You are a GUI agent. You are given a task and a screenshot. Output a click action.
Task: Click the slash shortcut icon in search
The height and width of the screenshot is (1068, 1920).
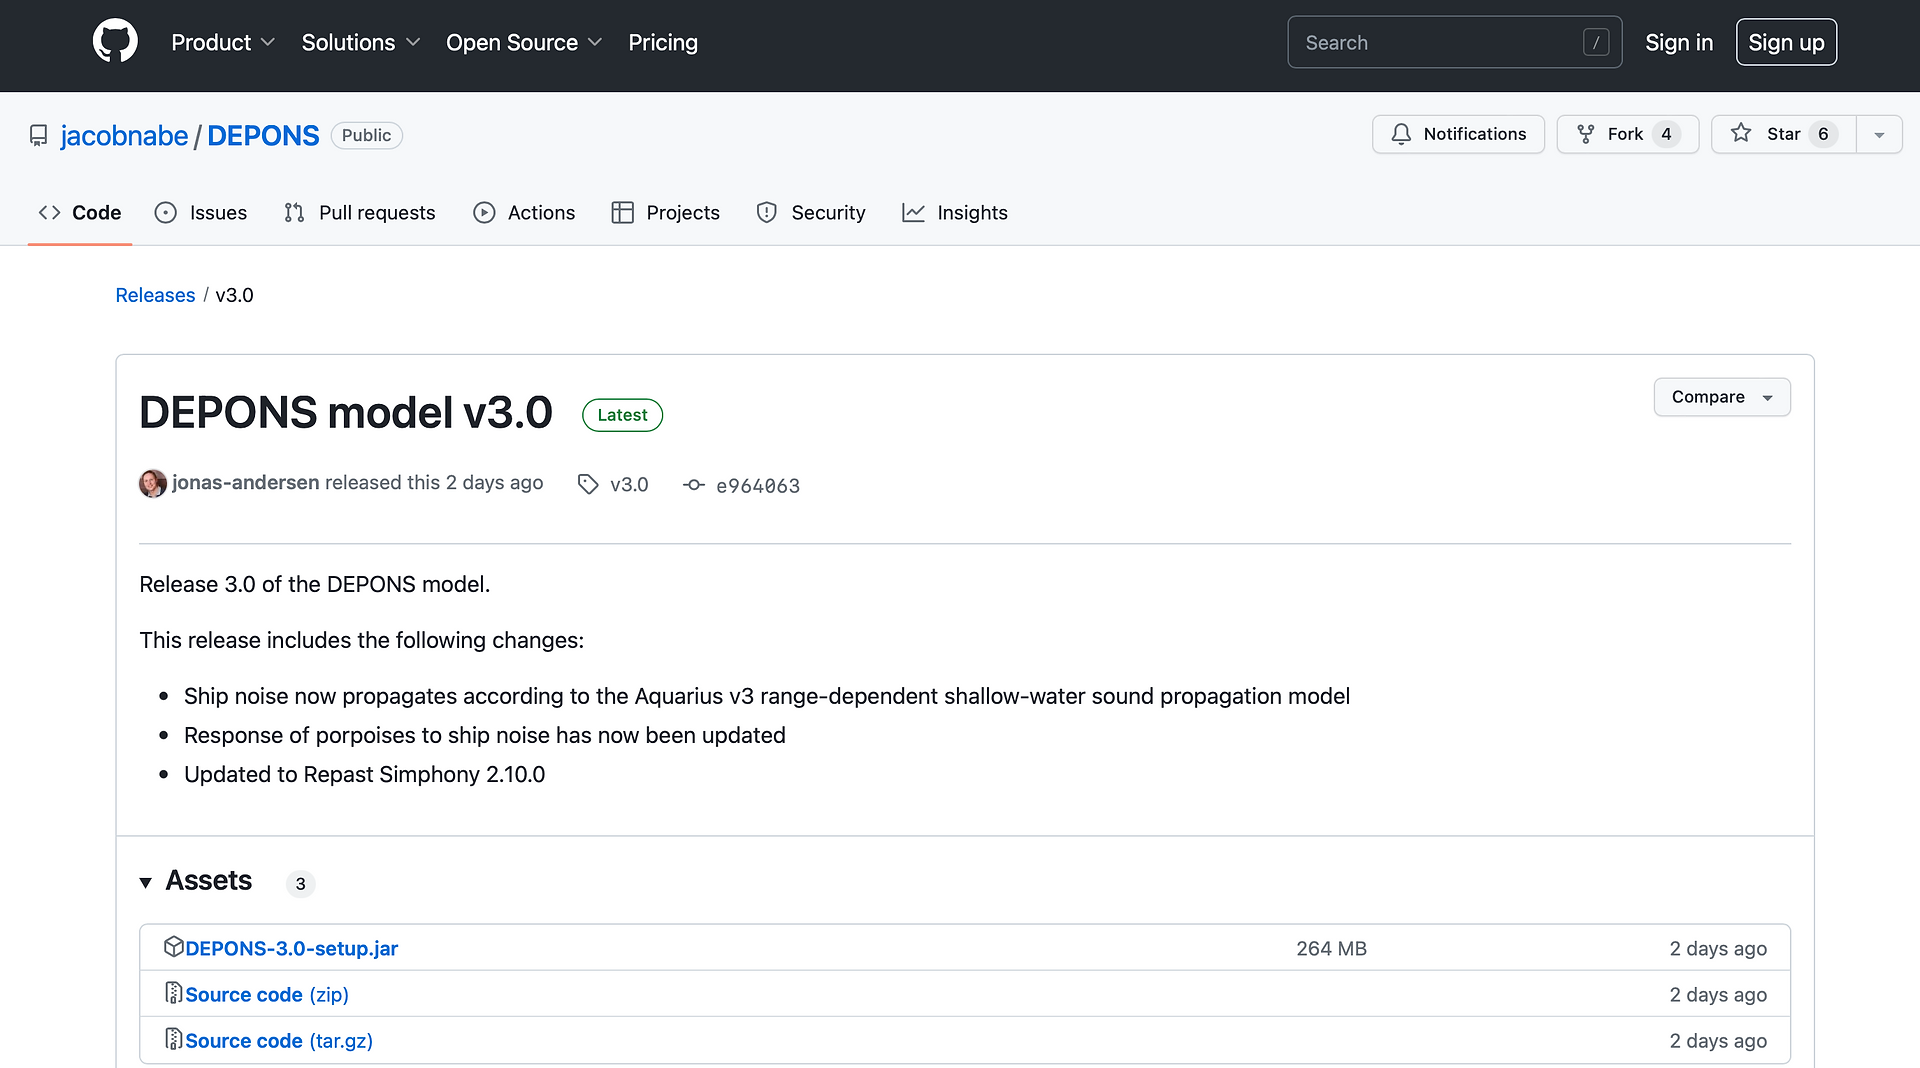coord(1596,42)
